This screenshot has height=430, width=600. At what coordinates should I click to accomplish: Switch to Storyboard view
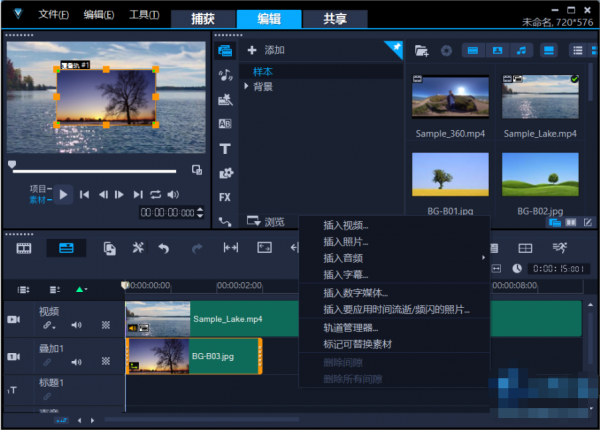pos(24,249)
